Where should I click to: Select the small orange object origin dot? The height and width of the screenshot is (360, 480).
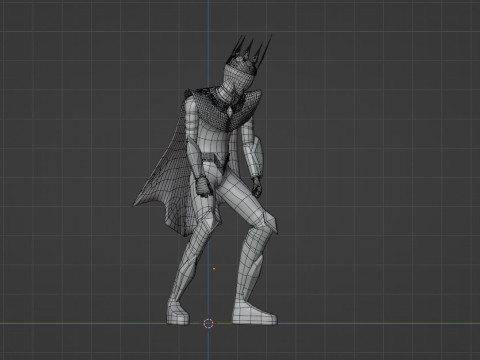[x=214, y=269]
